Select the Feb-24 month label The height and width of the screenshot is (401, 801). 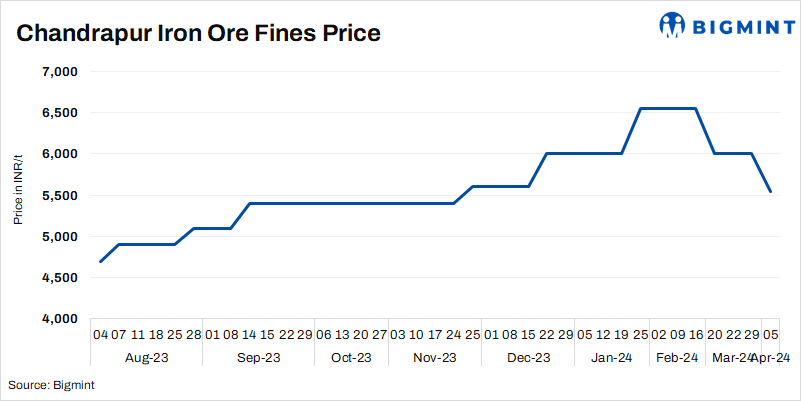[x=676, y=357]
